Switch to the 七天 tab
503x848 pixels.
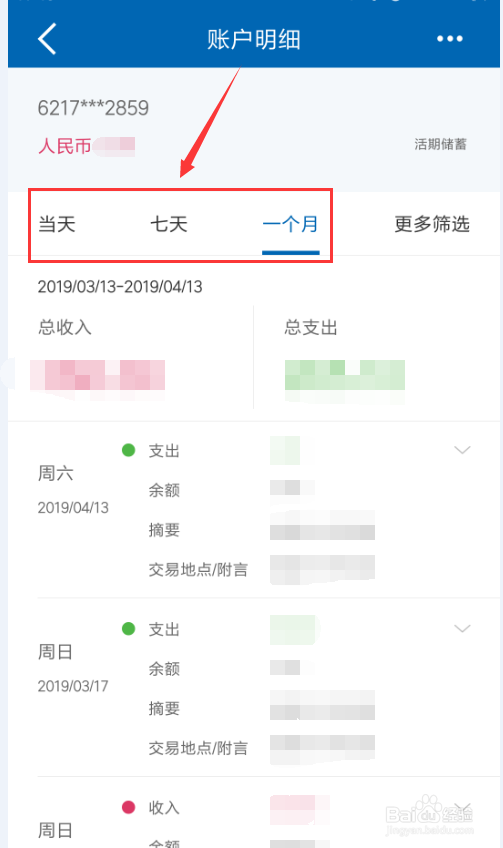(x=168, y=224)
